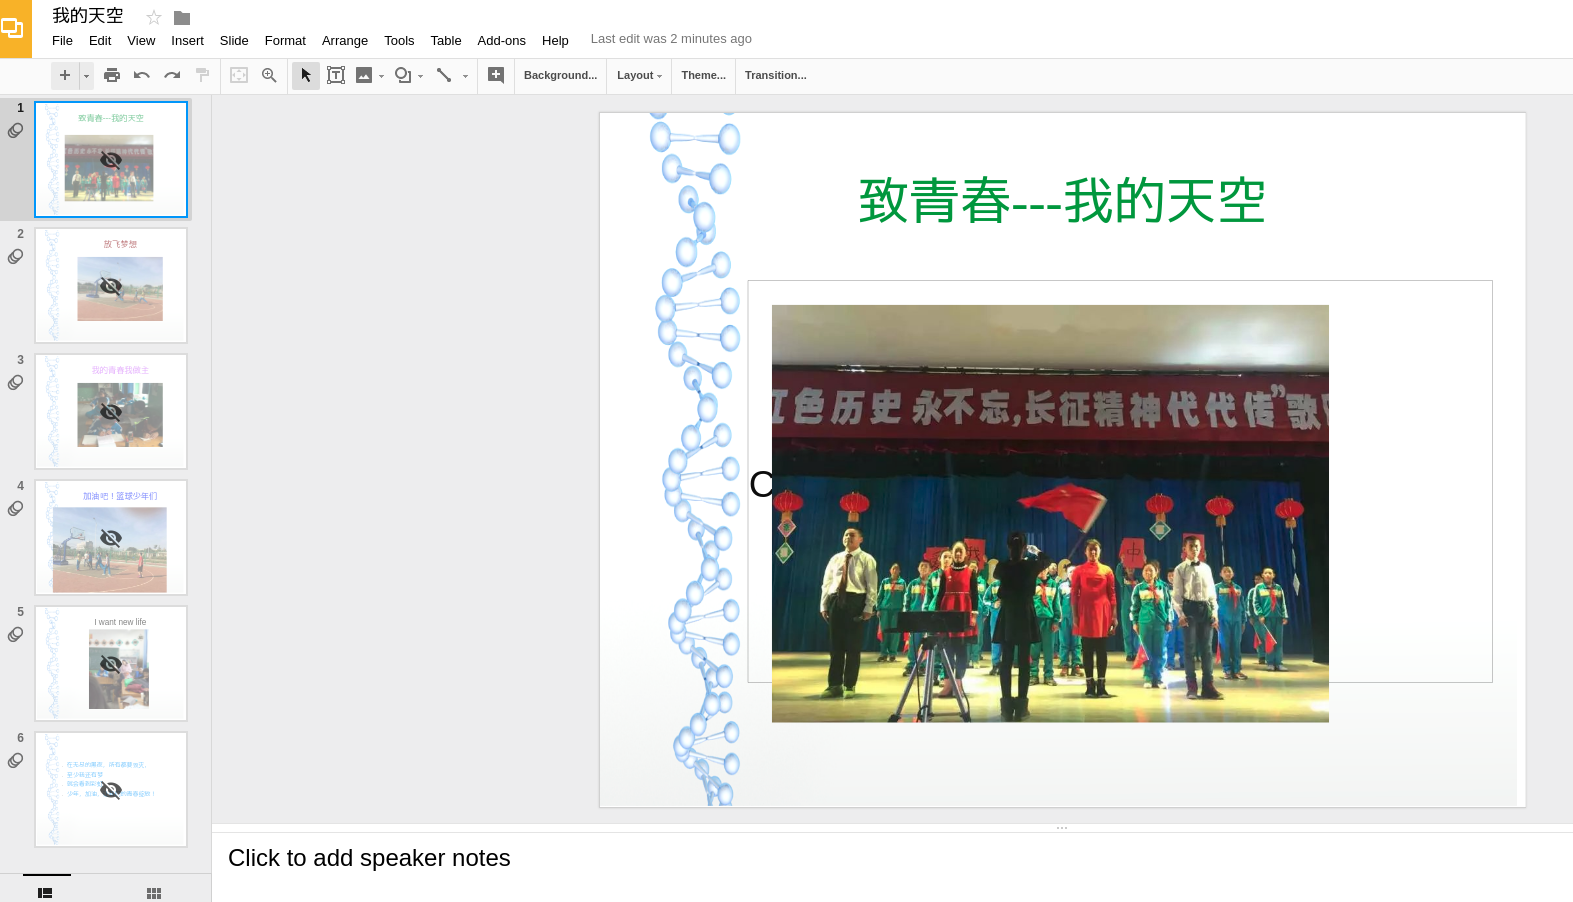1573x902 pixels.
Task: Zoom to fit the slide
Action: tap(239, 75)
